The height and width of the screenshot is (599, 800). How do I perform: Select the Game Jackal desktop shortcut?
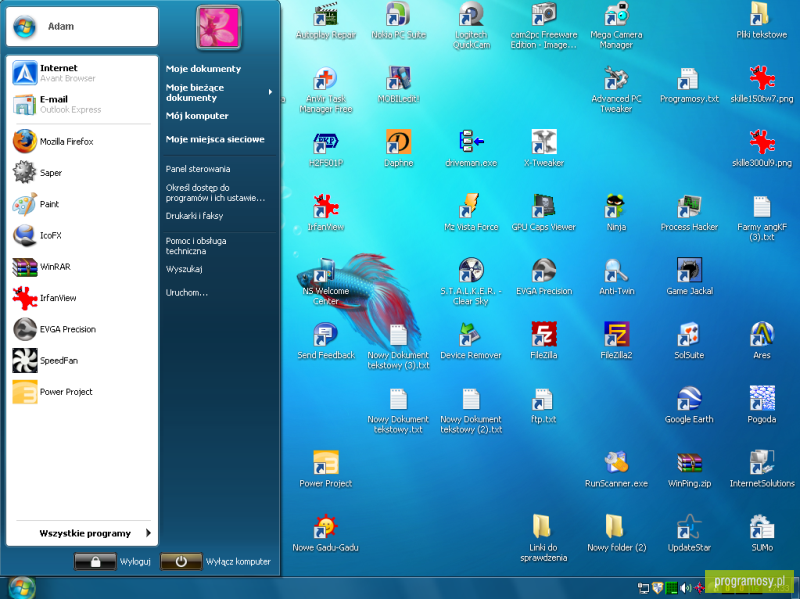point(689,278)
